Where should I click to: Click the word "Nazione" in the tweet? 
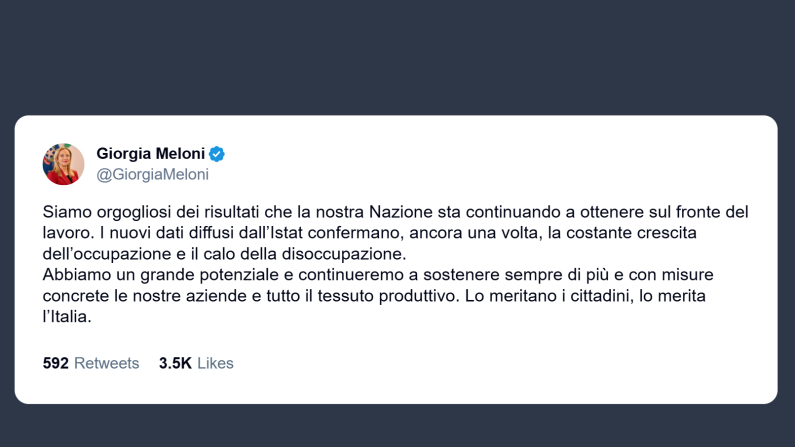pyautogui.click(x=401, y=212)
